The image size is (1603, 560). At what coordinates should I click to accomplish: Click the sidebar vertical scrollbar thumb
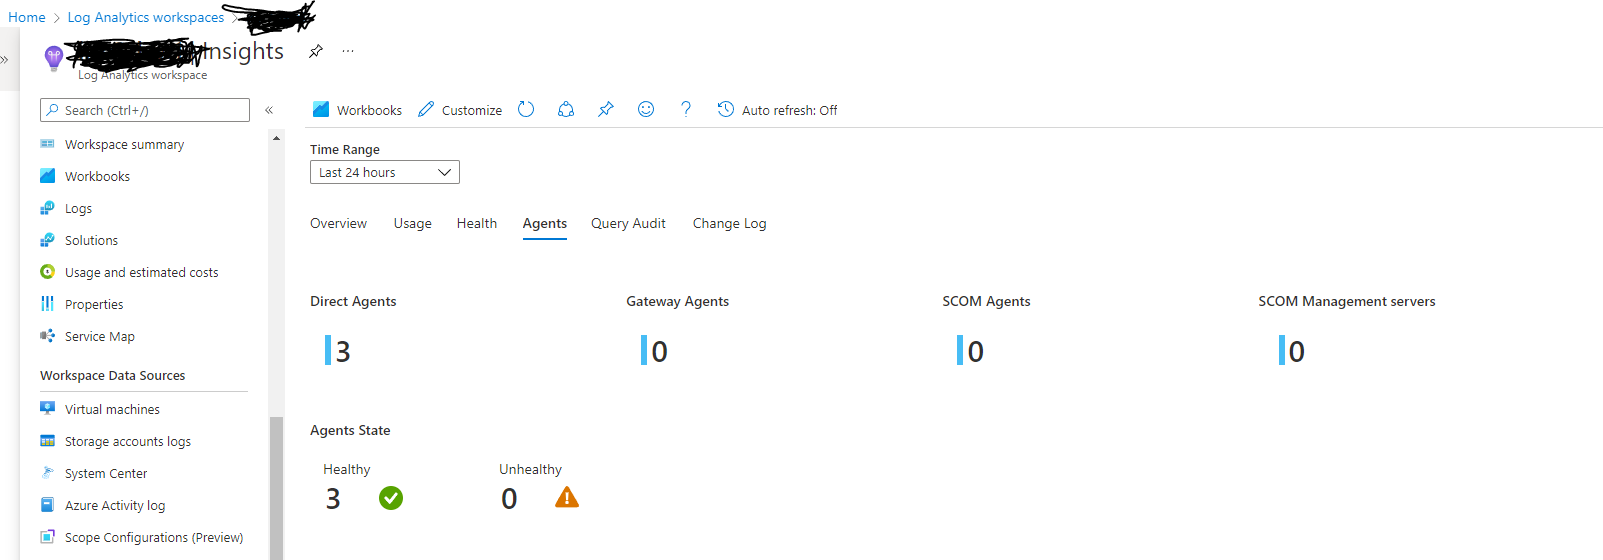[x=276, y=488]
